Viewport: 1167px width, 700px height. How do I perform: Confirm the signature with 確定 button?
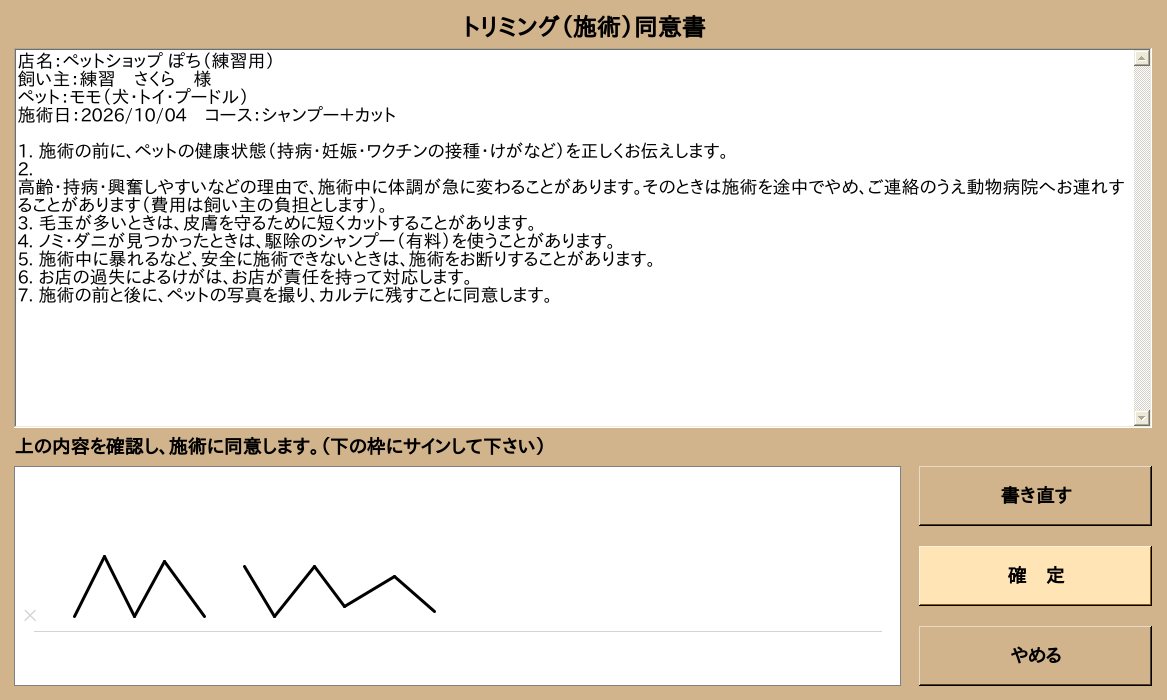coord(1035,575)
